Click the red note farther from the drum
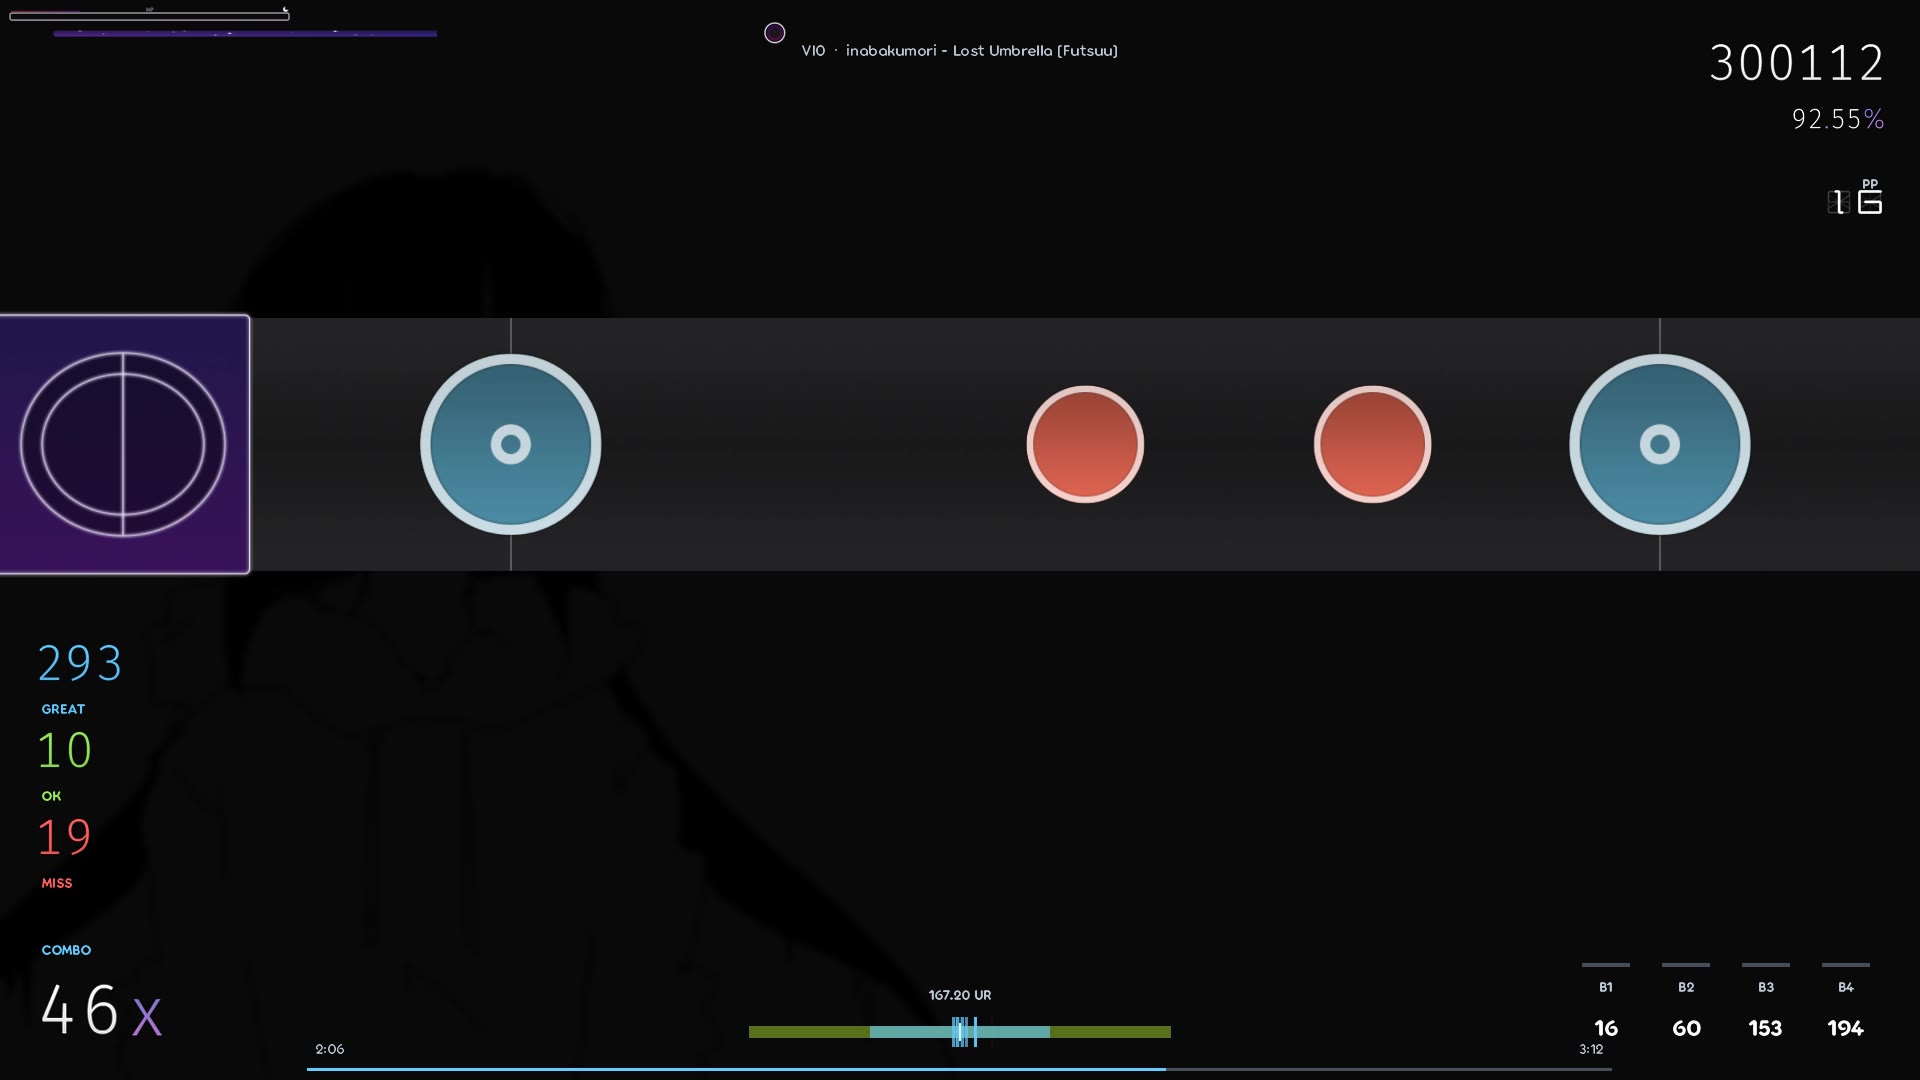The image size is (1920, 1080). coord(1372,444)
